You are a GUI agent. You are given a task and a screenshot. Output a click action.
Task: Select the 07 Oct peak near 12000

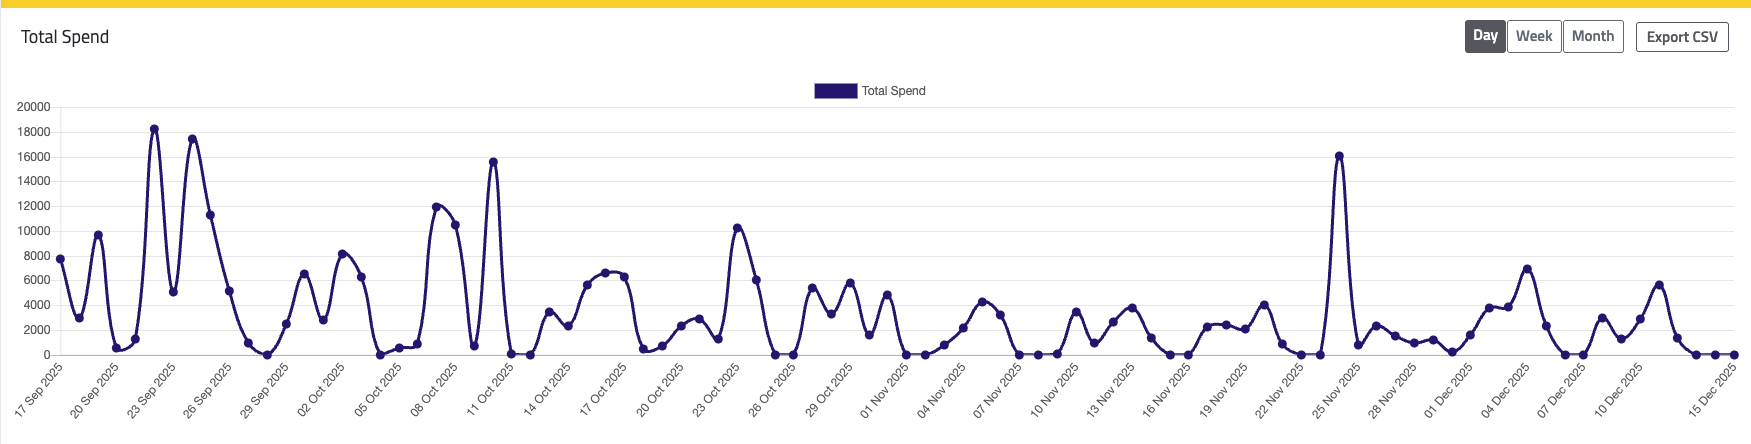point(436,207)
